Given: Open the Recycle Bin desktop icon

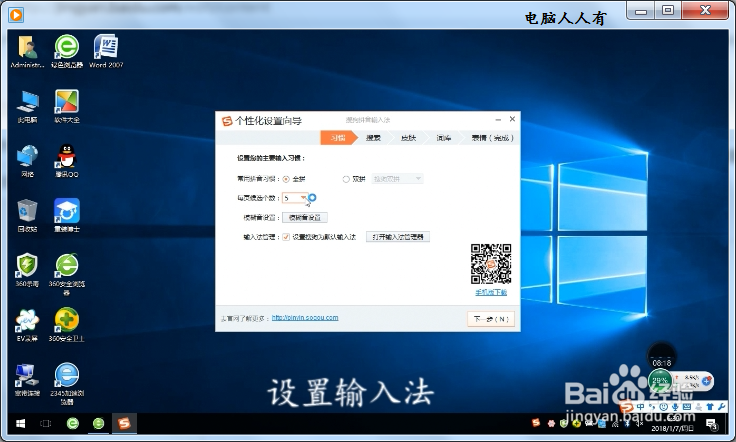Looking at the screenshot, I should tap(27, 215).
